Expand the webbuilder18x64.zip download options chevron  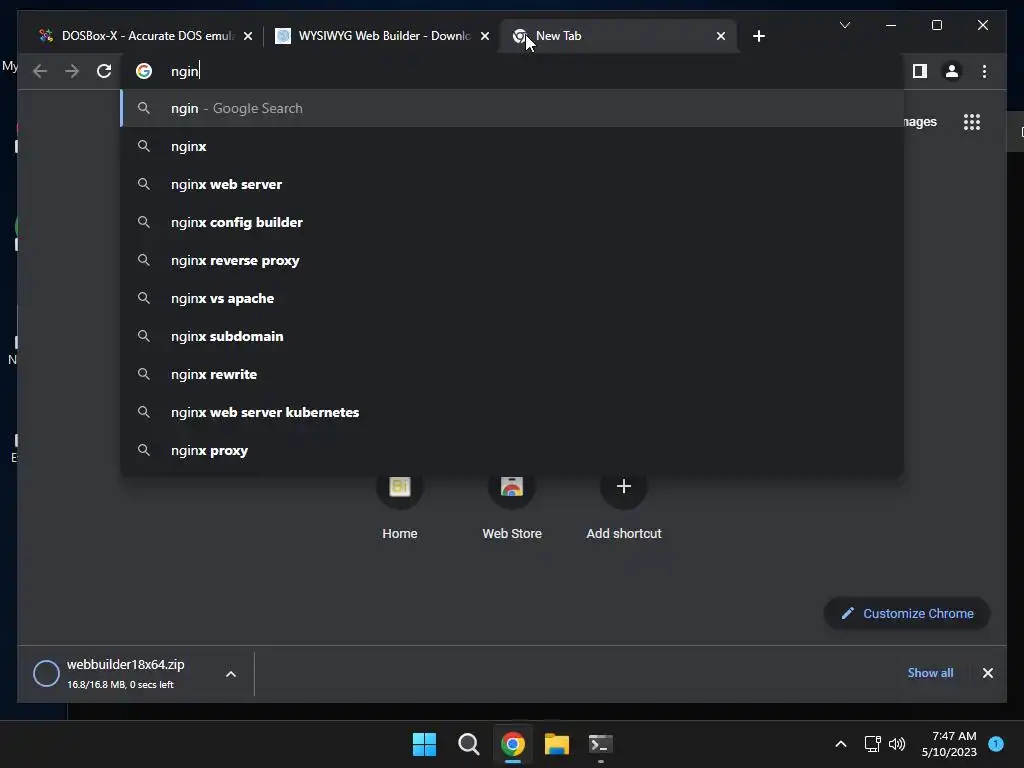click(231, 674)
